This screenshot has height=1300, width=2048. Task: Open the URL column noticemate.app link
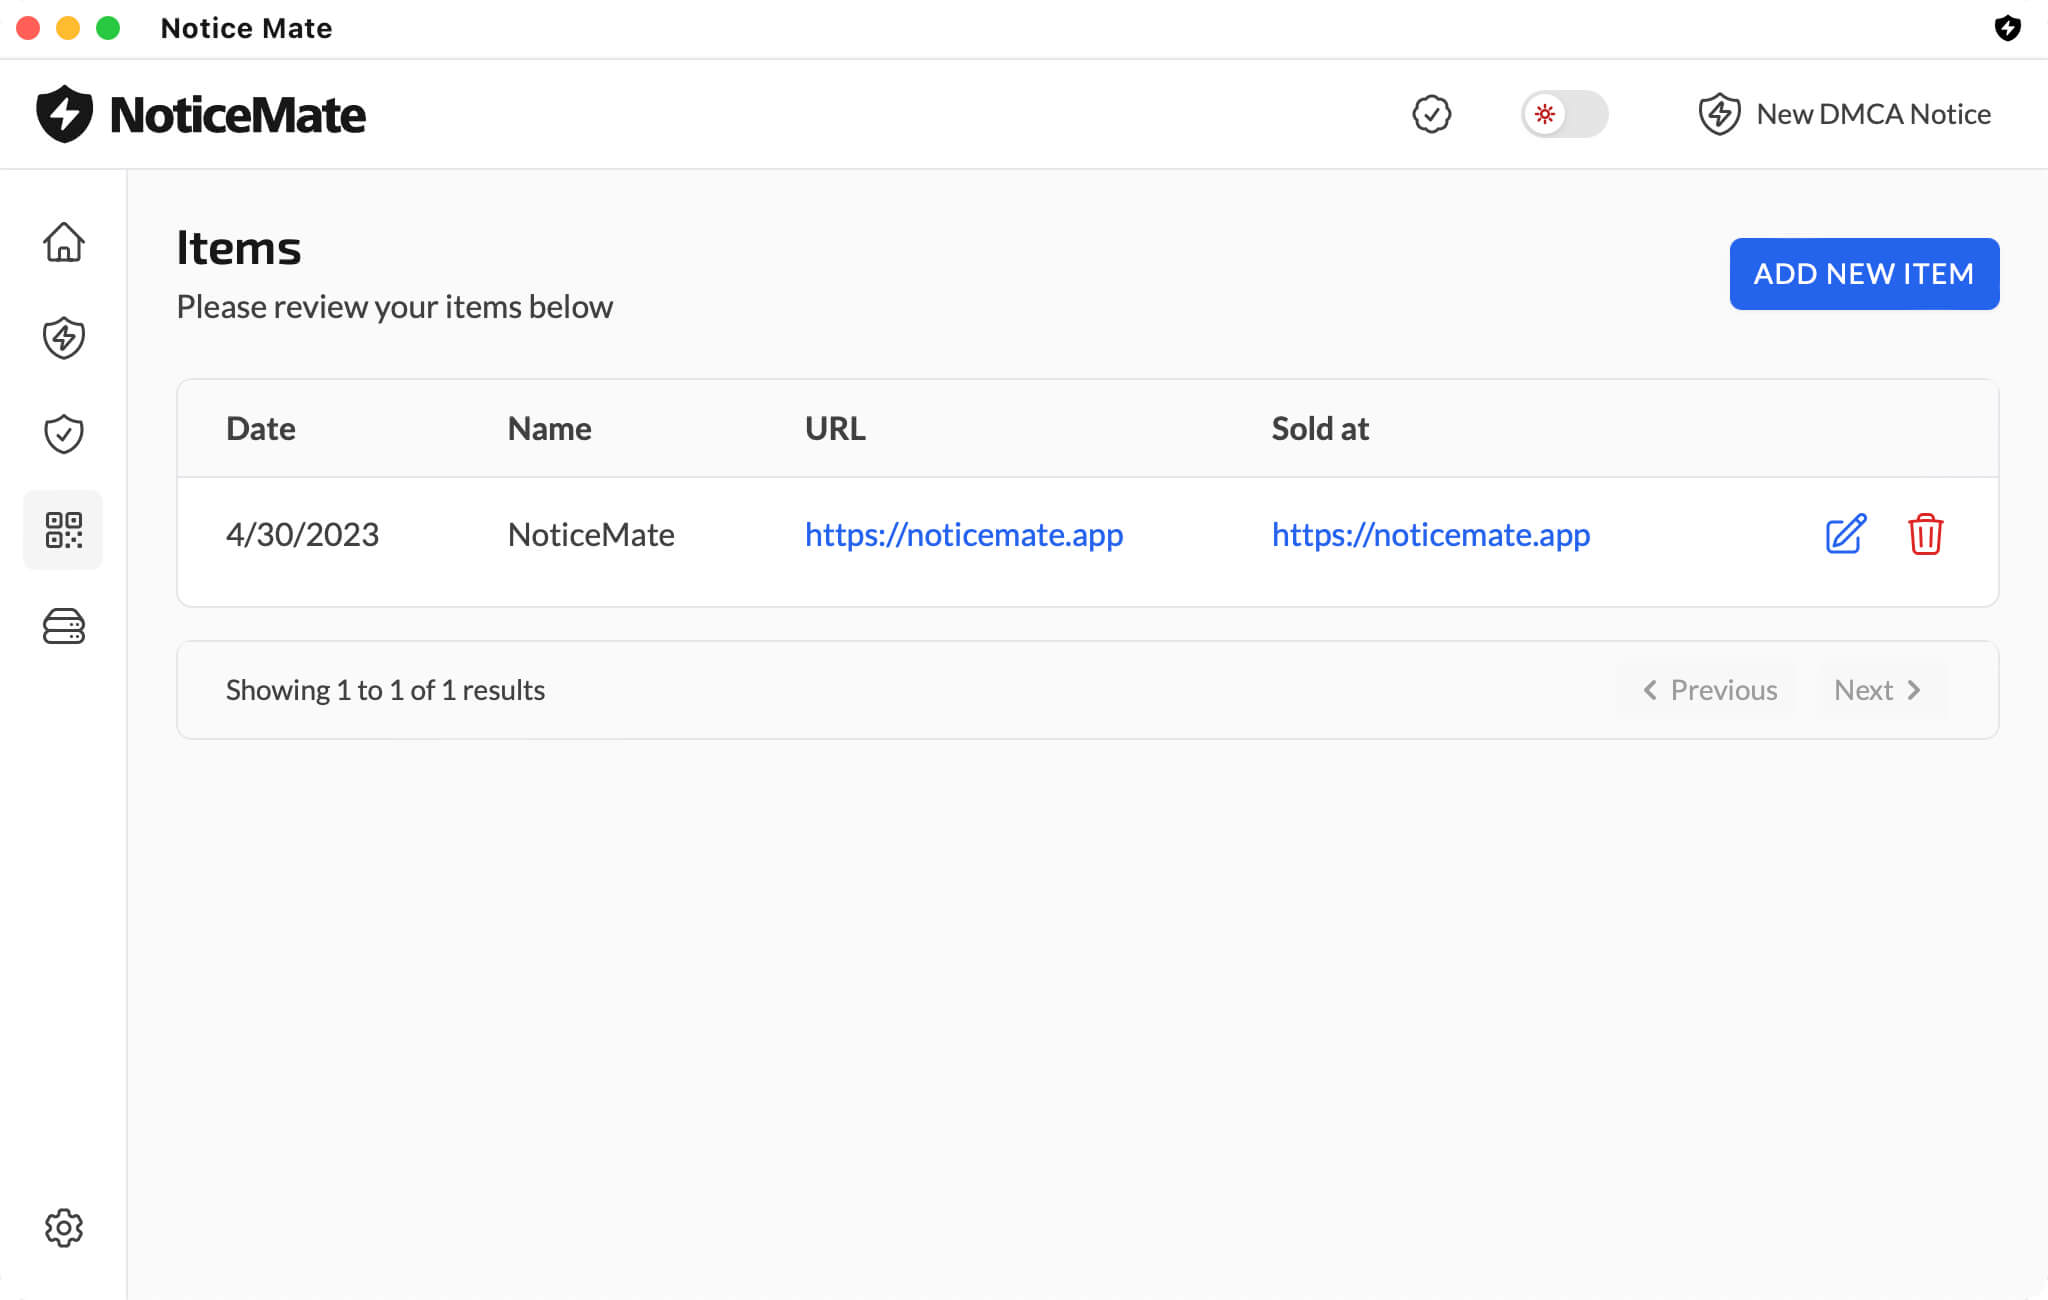(963, 535)
